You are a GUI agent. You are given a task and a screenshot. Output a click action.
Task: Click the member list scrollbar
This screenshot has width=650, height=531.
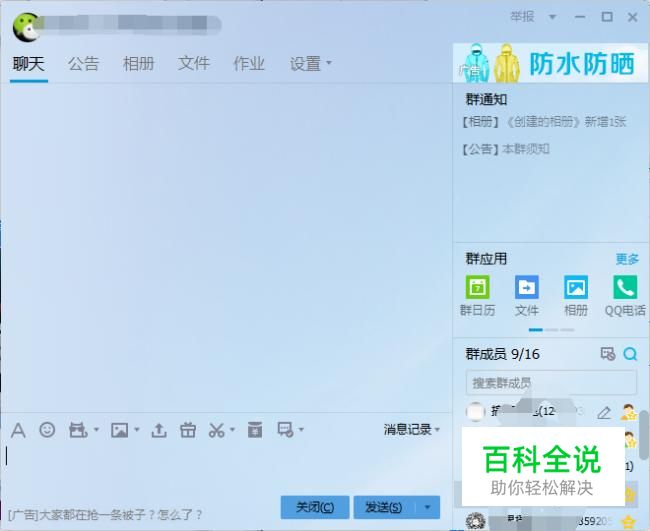tap(643, 433)
